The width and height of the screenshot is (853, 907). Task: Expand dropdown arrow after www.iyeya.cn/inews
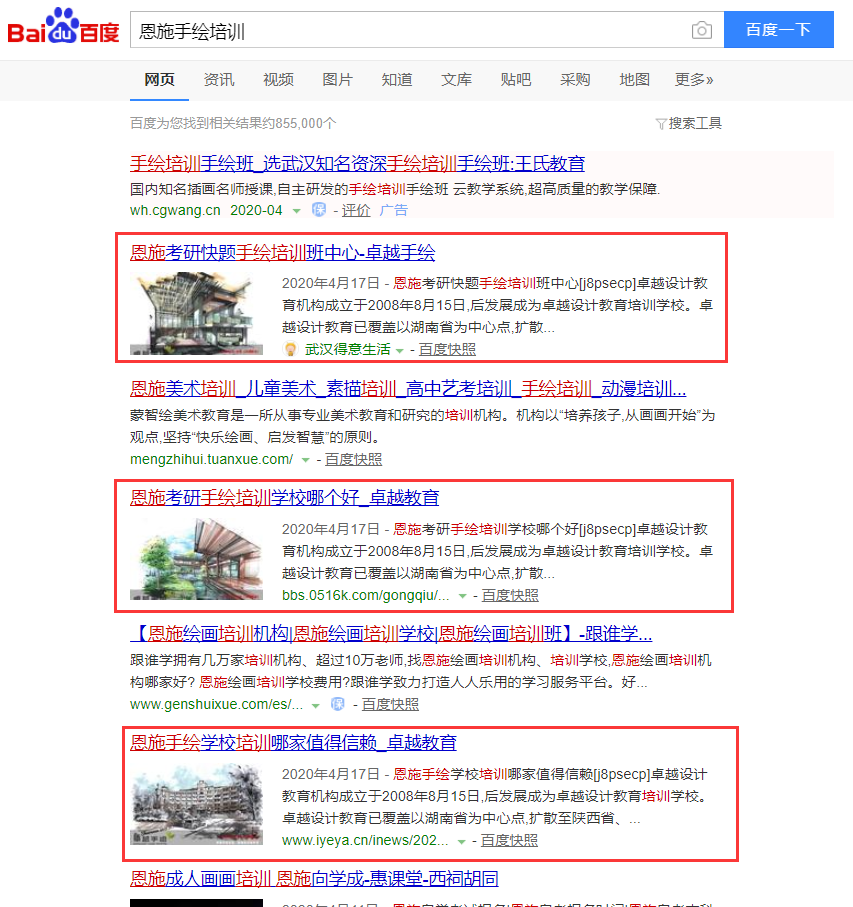point(461,842)
